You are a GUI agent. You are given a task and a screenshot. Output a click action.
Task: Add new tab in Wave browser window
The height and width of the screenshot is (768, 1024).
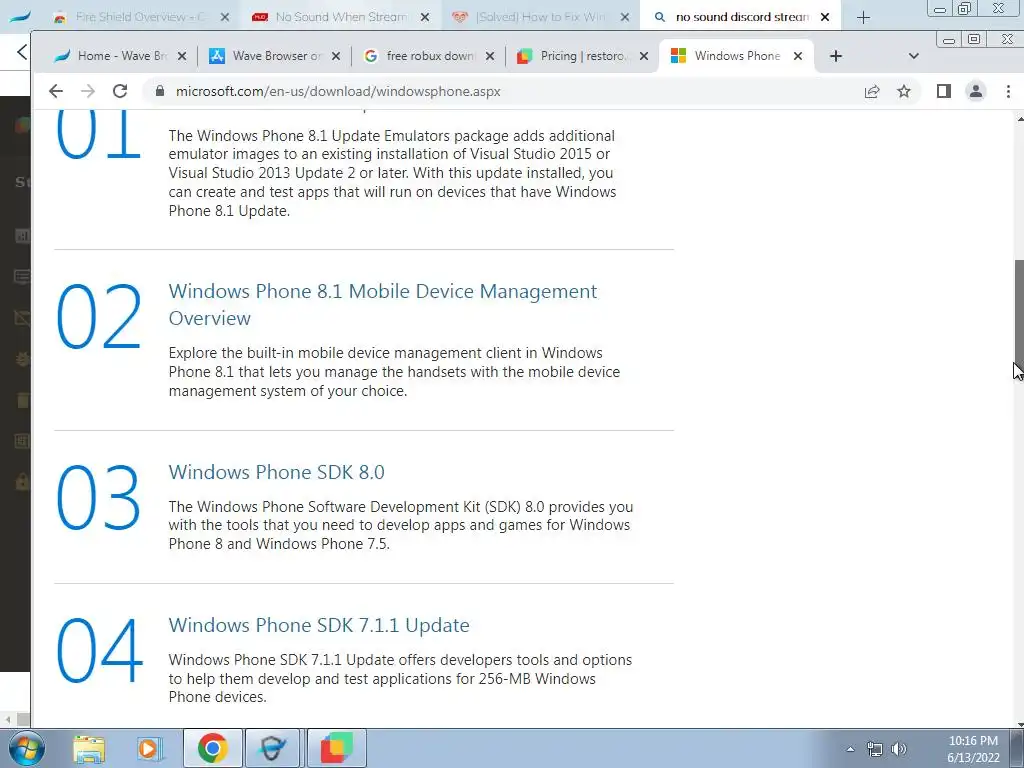tap(863, 18)
